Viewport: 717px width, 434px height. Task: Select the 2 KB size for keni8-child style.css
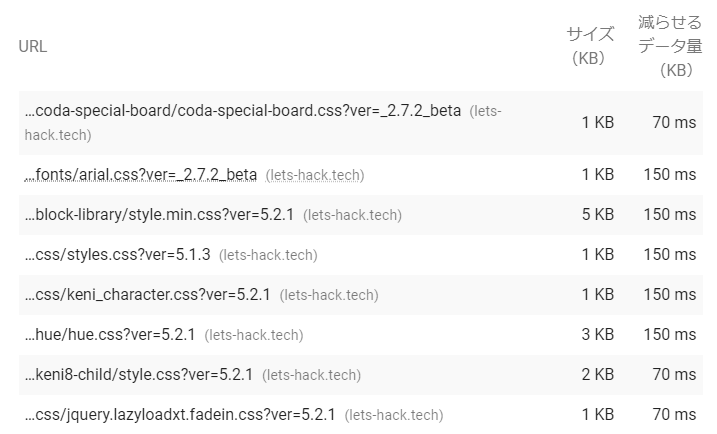pyautogui.click(x=598, y=375)
